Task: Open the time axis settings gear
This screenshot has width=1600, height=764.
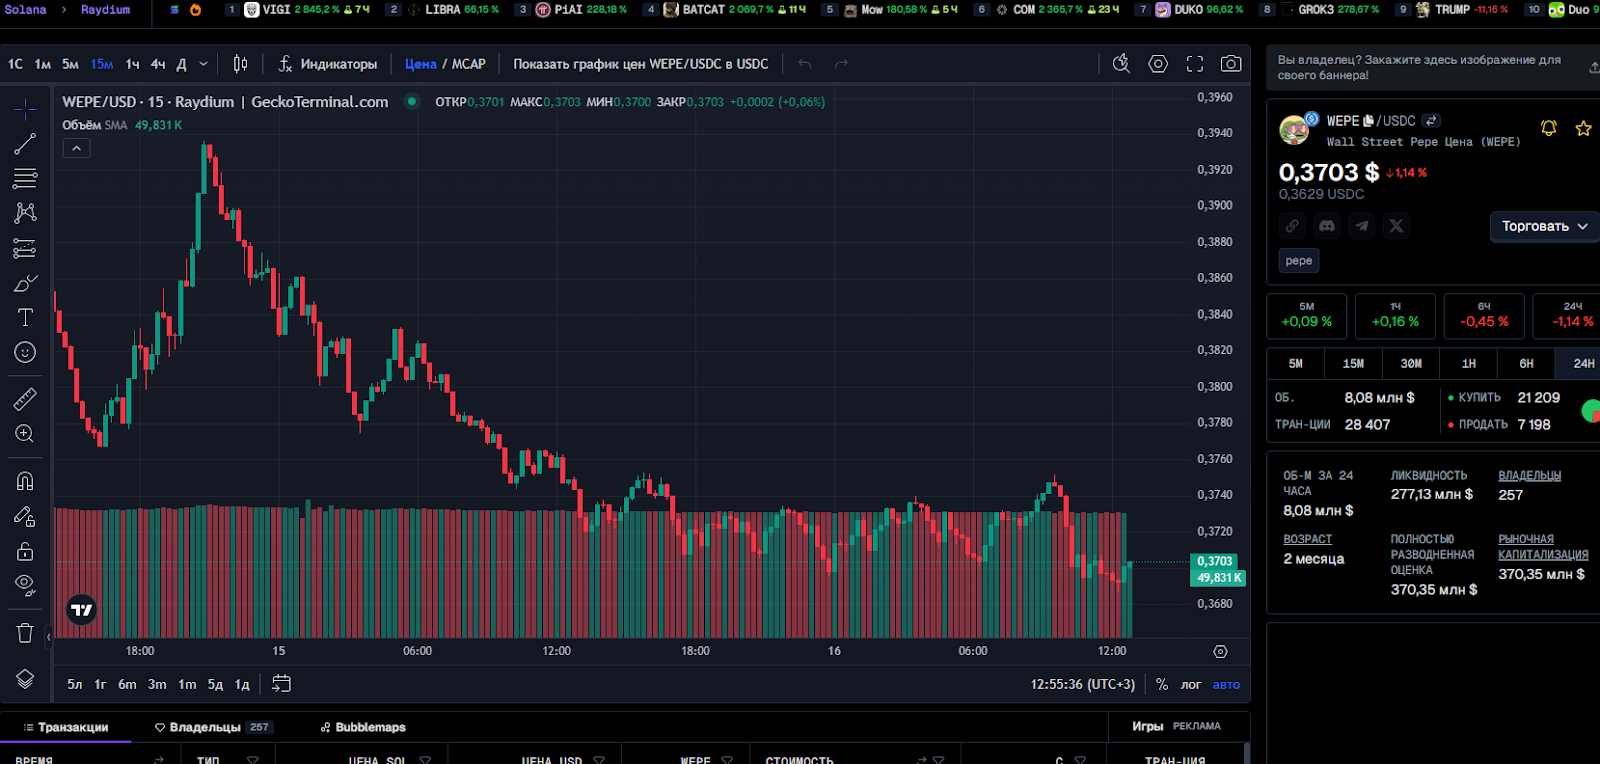Action: (1220, 651)
